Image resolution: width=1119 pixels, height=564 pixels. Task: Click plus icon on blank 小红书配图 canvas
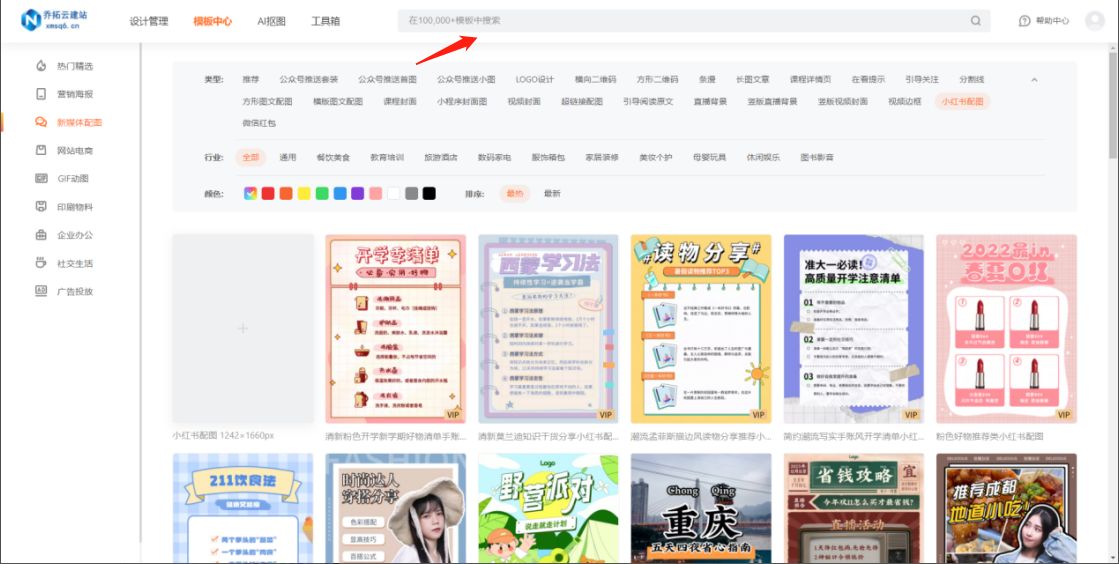(243, 328)
